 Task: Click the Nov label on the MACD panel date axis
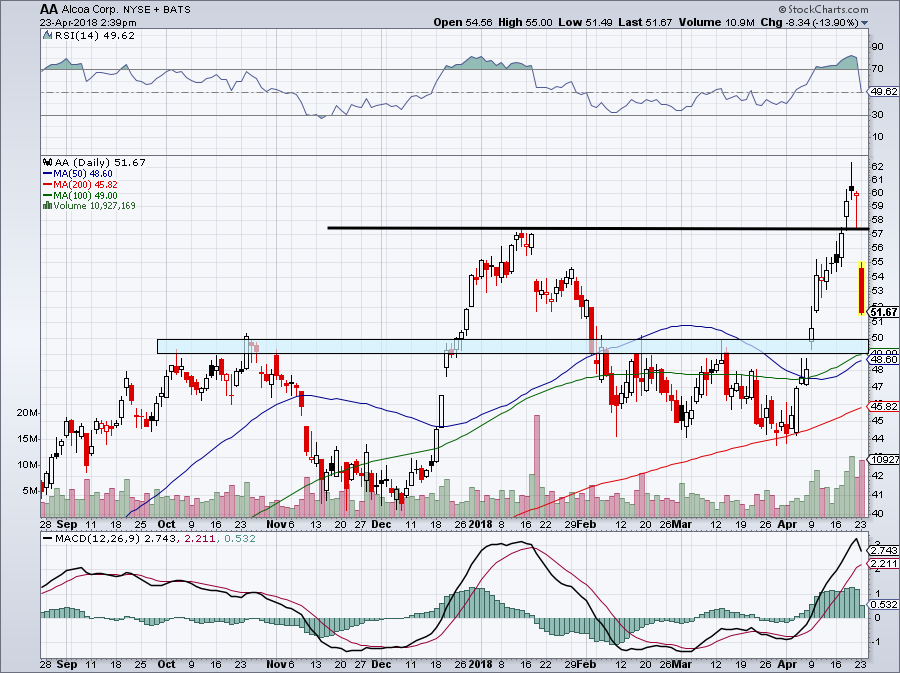coord(277,664)
